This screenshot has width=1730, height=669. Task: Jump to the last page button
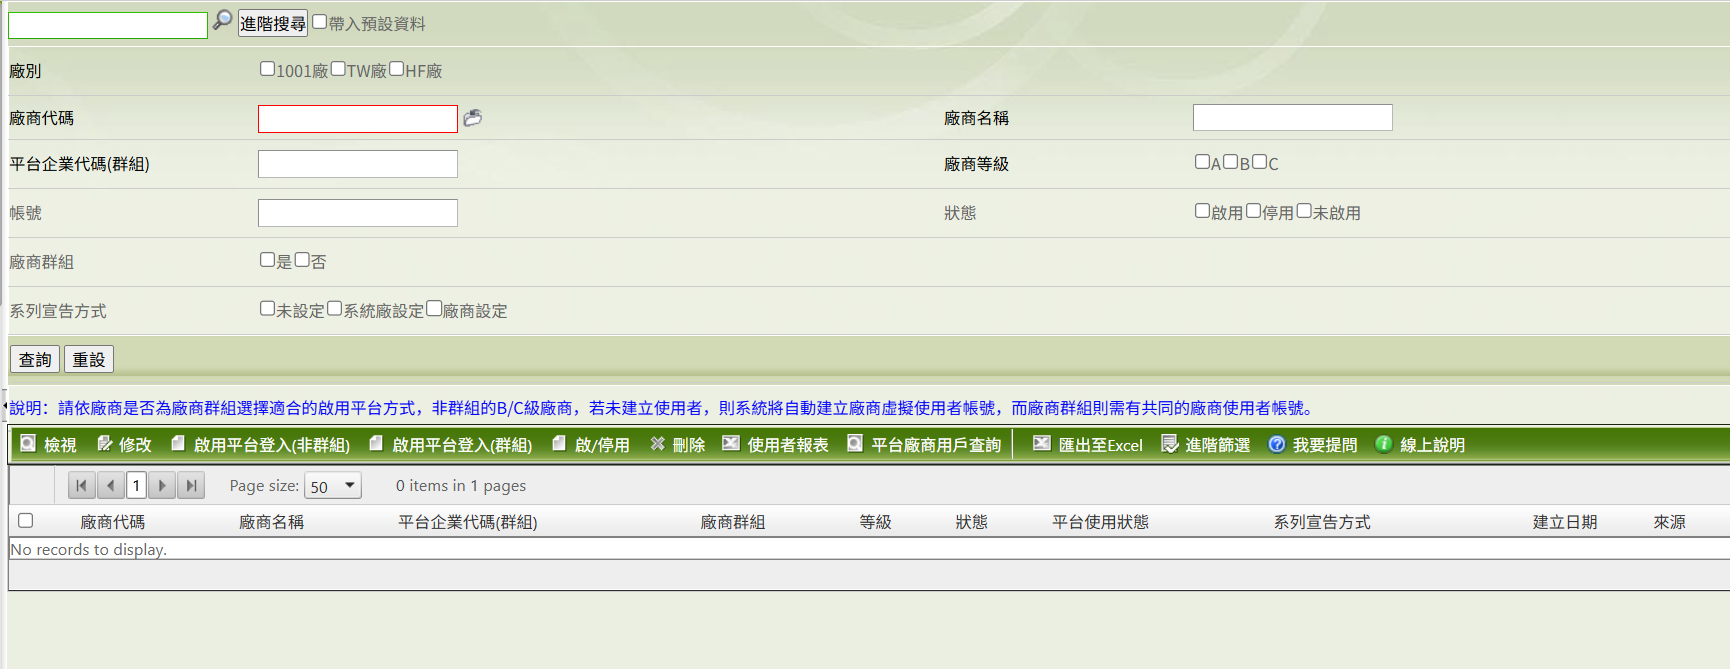click(x=191, y=486)
